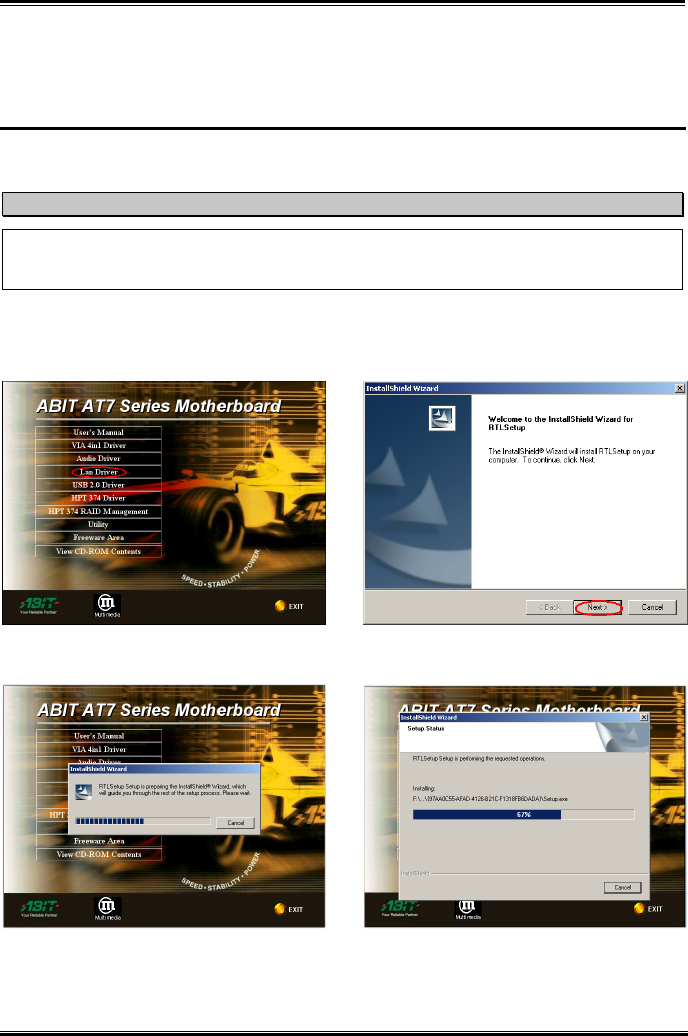Image resolution: width=688 pixels, height=1036 pixels.
Task: Open the USB 2.0 Driver entry
Action: (x=98, y=485)
